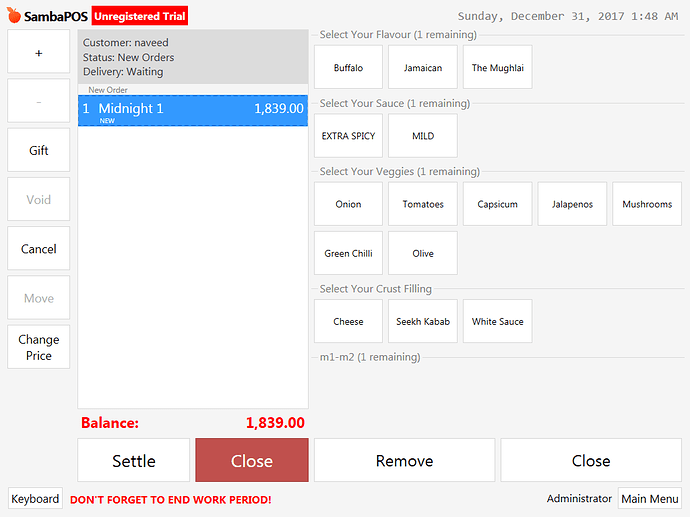The image size is (690, 517).
Task: Click the red Close ticket button
Action: click(x=252, y=460)
